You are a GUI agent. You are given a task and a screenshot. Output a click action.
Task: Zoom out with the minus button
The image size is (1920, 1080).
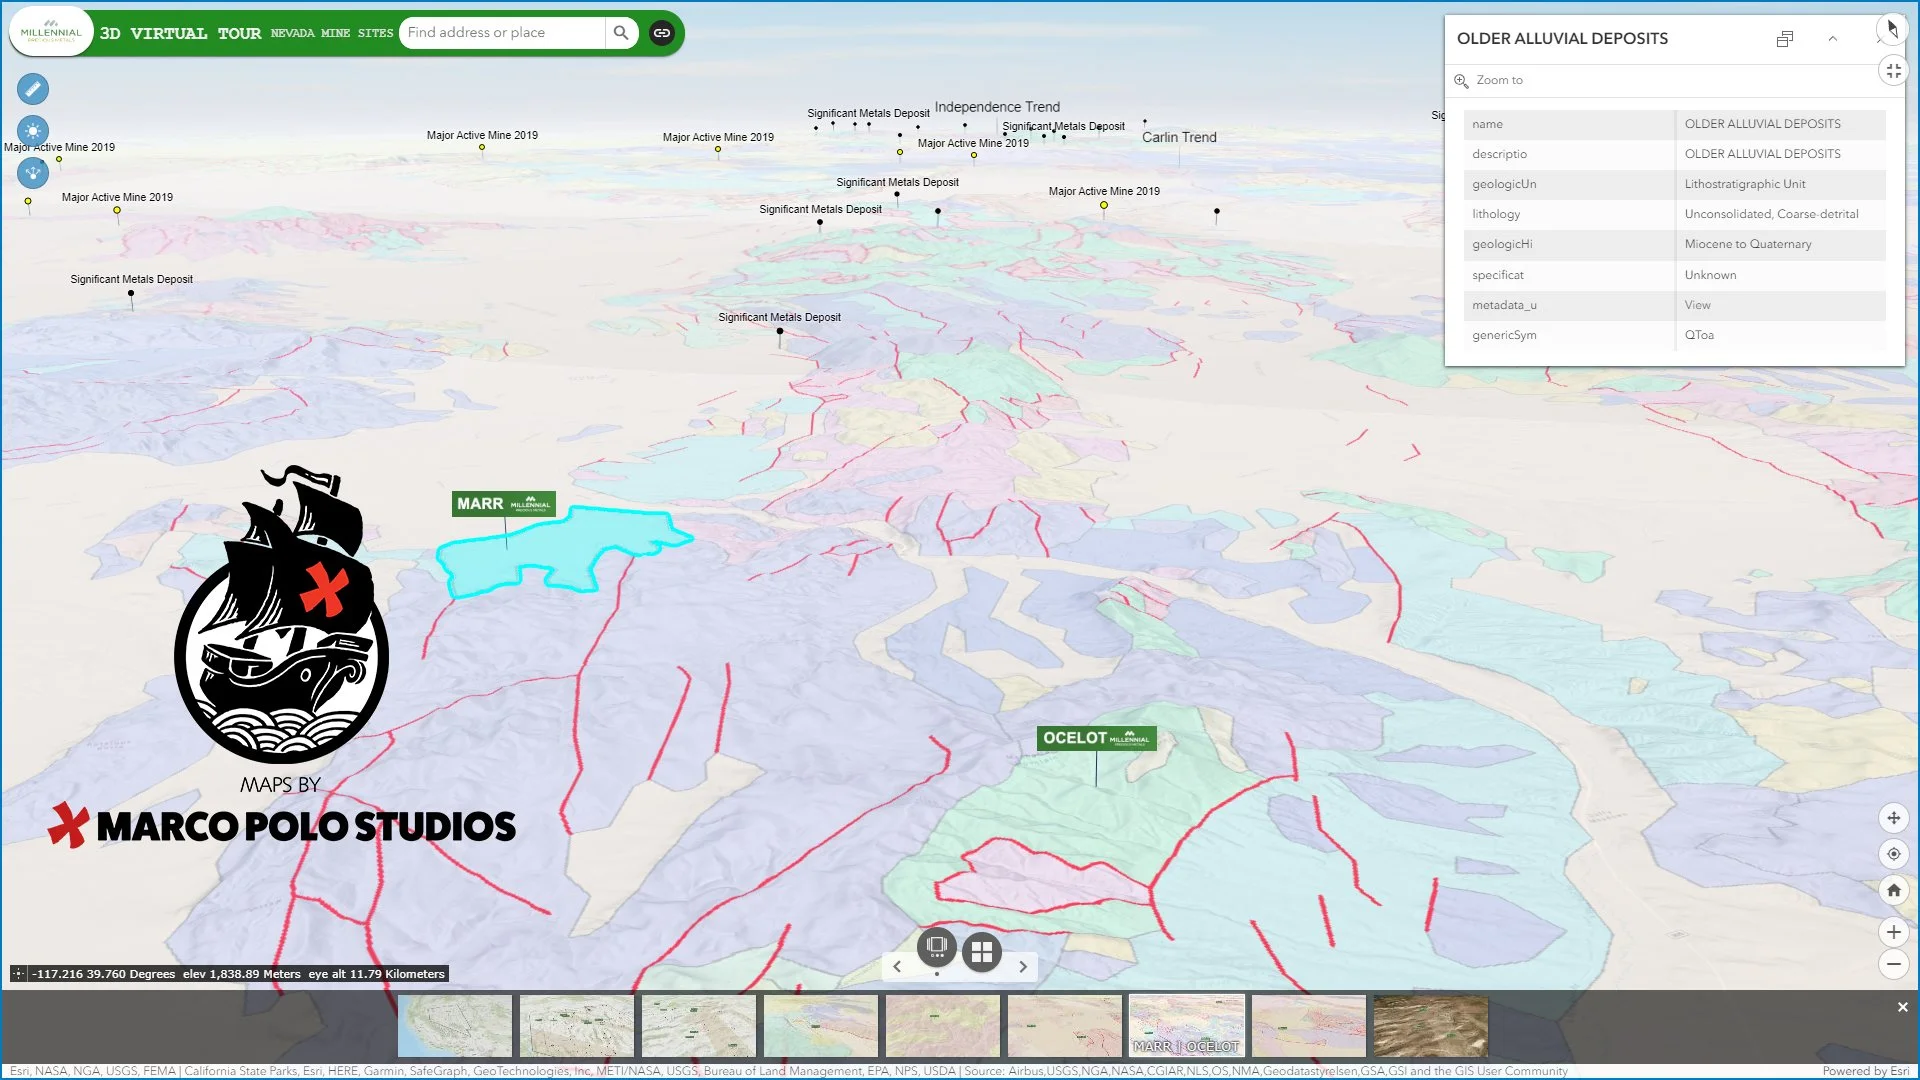[1893, 964]
